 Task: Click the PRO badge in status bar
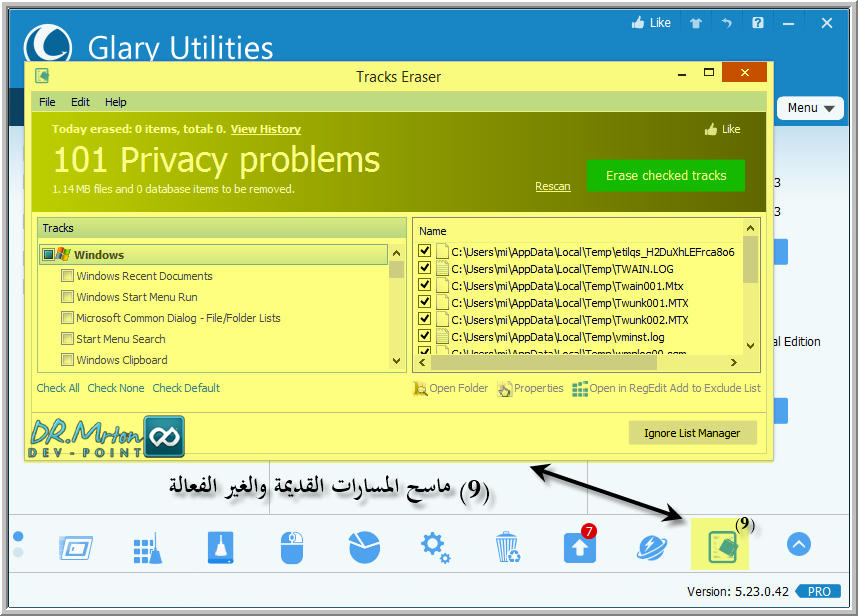[819, 591]
